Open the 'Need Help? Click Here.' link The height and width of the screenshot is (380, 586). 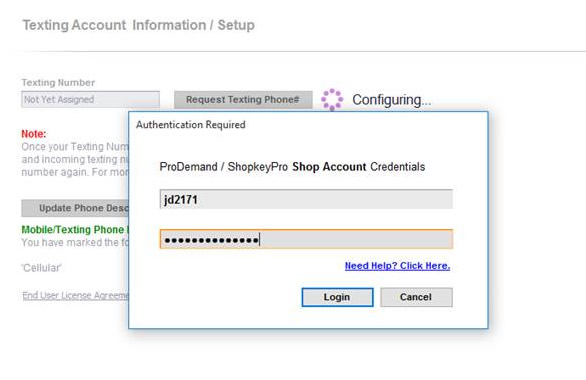[x=397, y=266]
